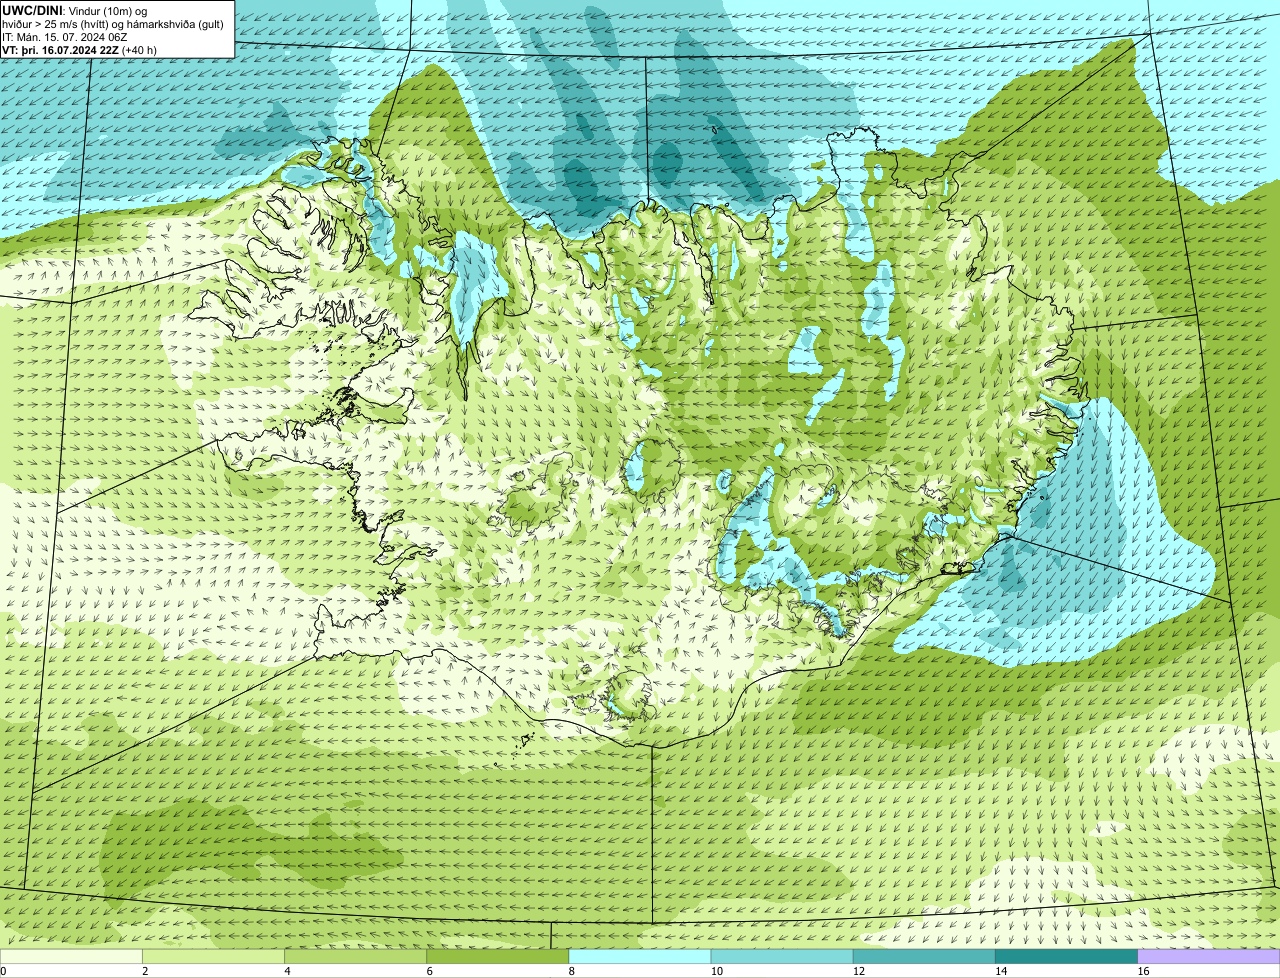Click the title line "UWC/DINI: Vindur (10m) og"
The width and height of the screenshot is (1280, 978).
pos(75,10)
